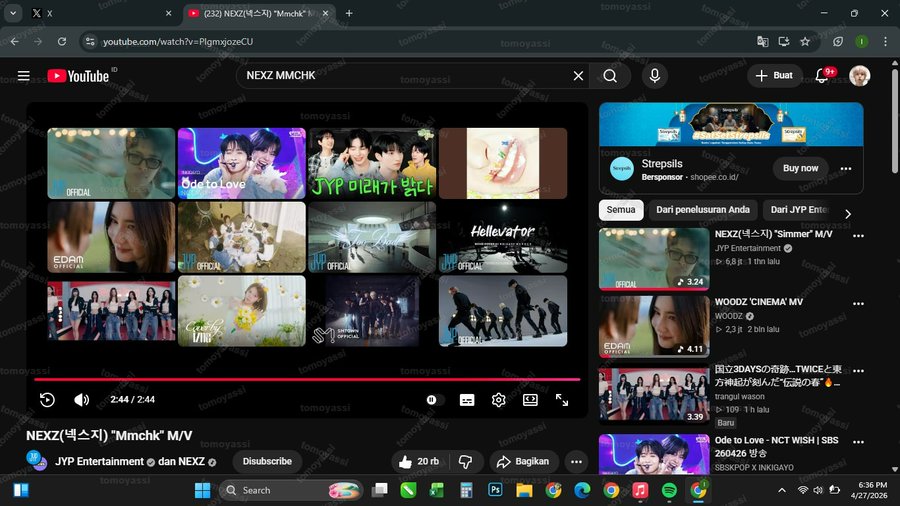900x506 pixels.
Task: Show next filter chips with arrow
Action: point(848,214)
